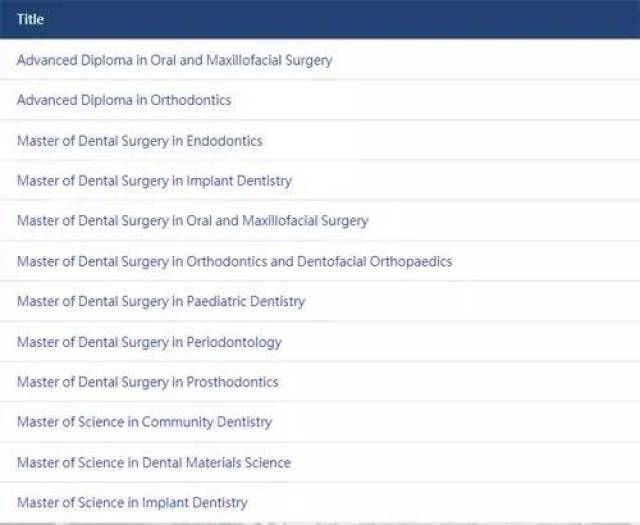The height and width of the screenshot is (525, 640).
Task: Open Advanced Diploma in Orthodontics link
Action: click(x=124, y=100)
